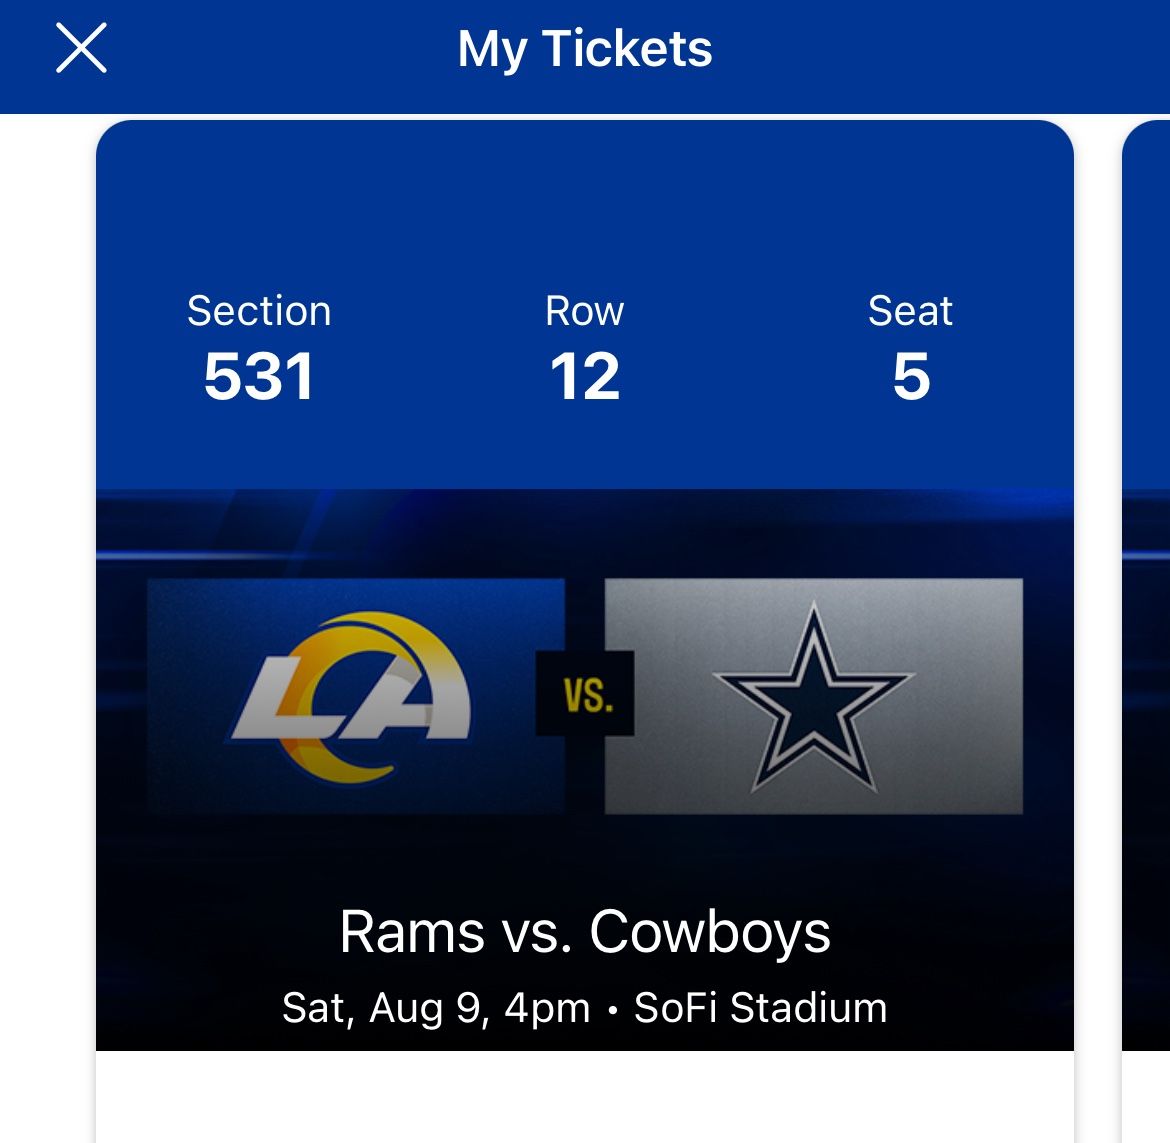Click seat number 5

911,377
